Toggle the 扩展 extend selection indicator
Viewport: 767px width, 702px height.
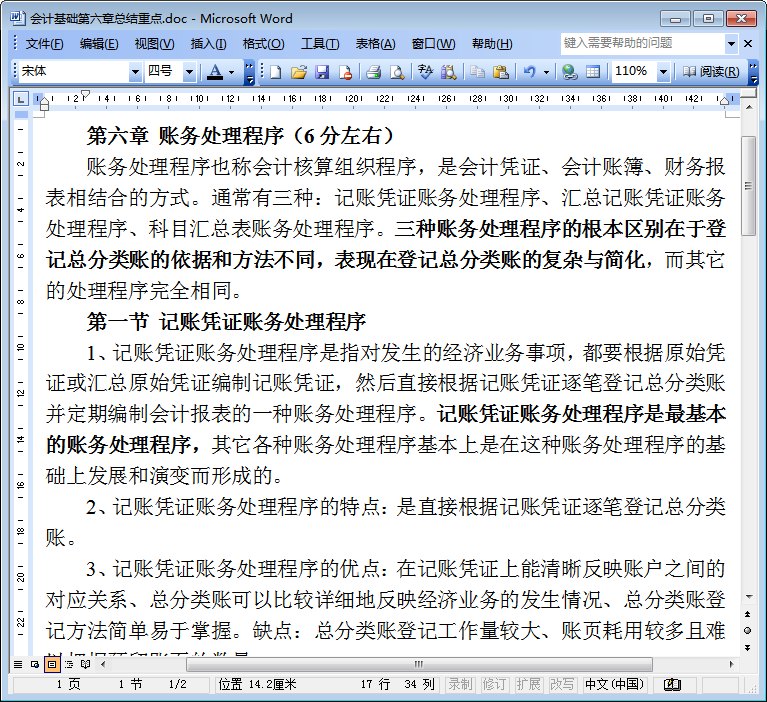point(528,684)
